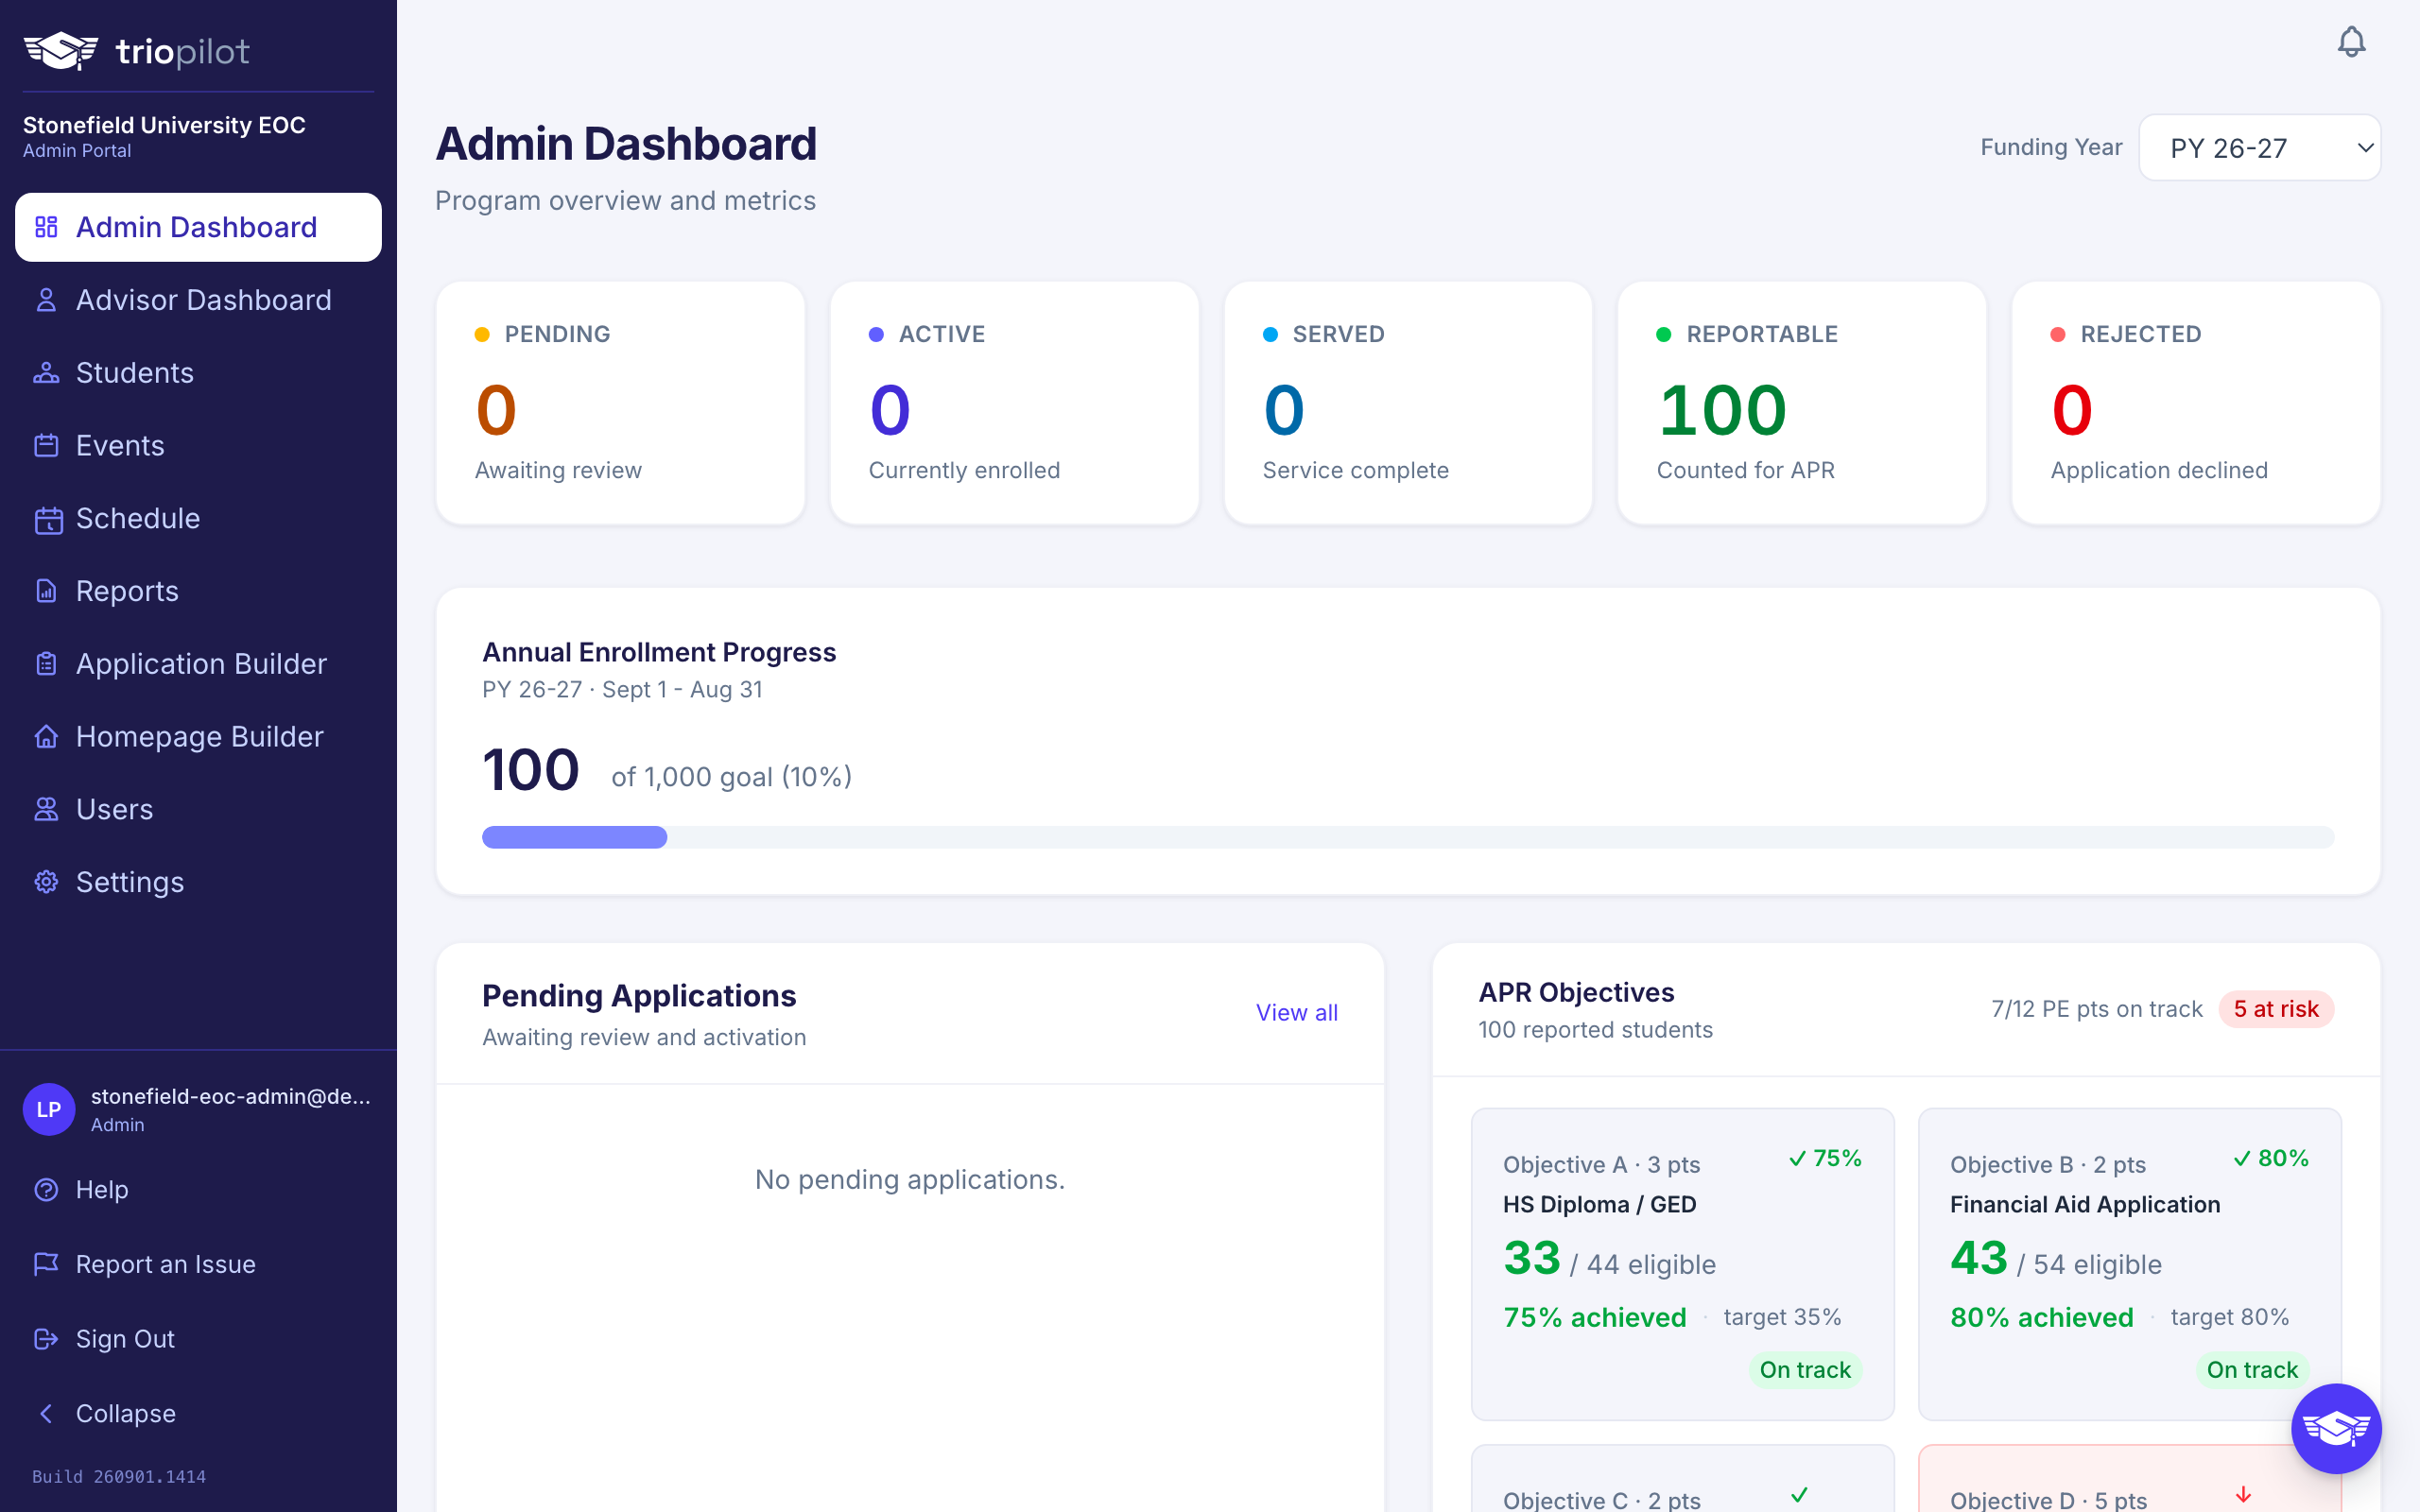Screen dimensions: 2420x1512
Task: Open the floating graduation cap assistant button
Action: (2336, 1429)
